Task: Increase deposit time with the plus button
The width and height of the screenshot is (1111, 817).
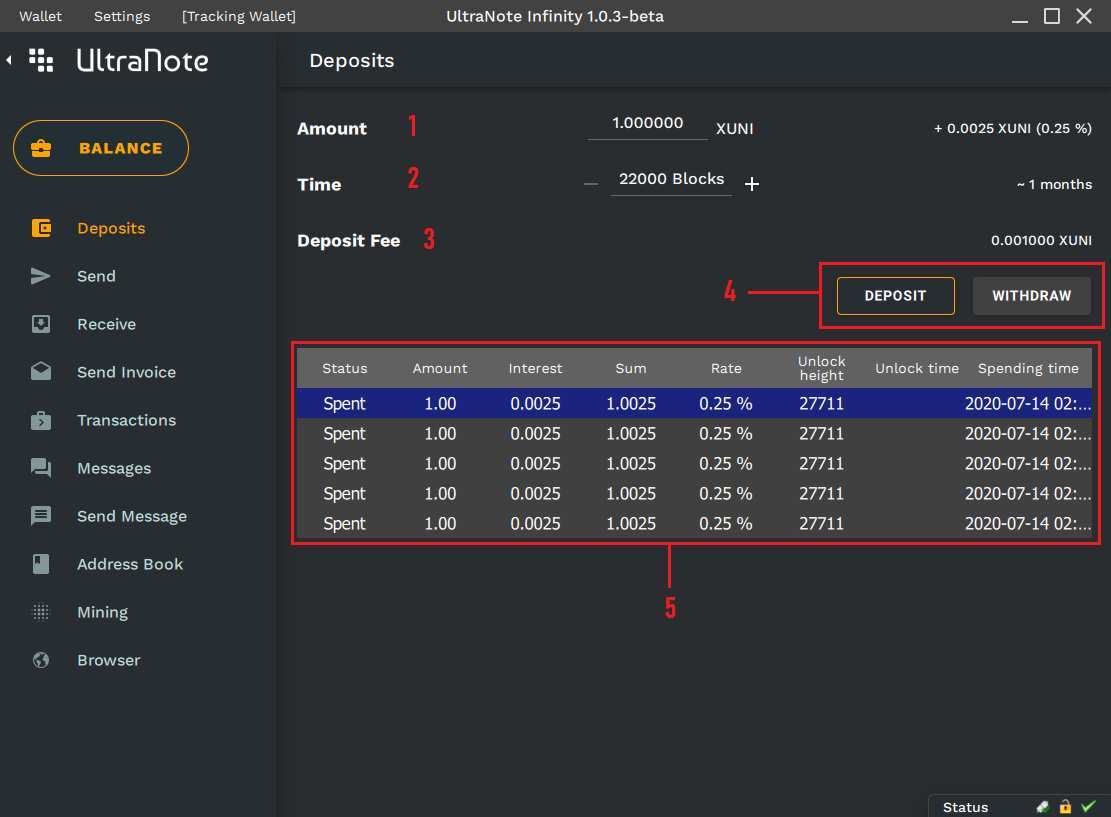Action: [x=752, y=184]
